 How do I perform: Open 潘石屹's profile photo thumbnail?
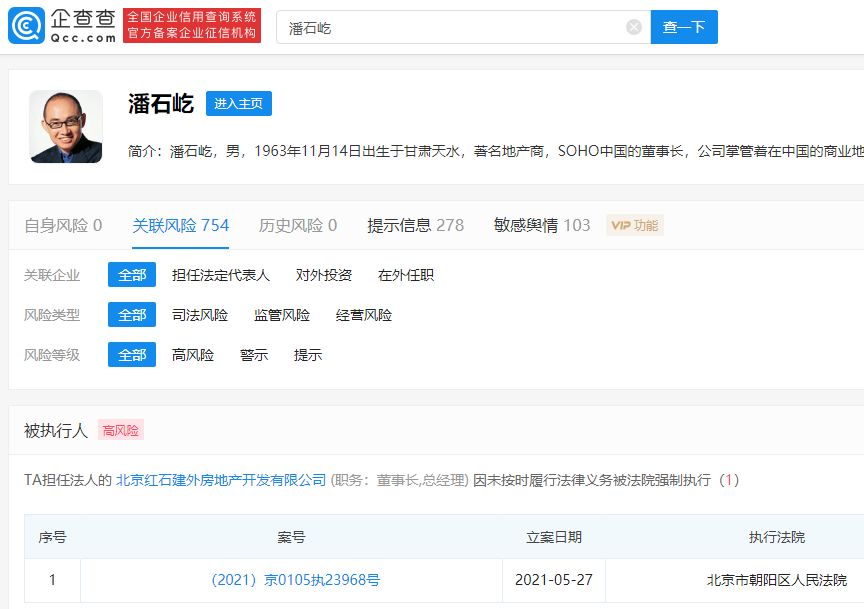(66, 127)
